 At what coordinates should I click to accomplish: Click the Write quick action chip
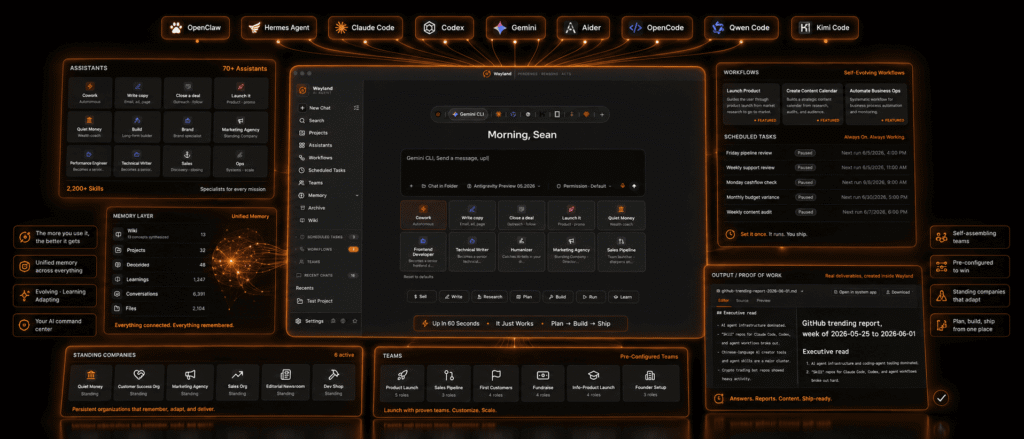[x=454, y=297]
